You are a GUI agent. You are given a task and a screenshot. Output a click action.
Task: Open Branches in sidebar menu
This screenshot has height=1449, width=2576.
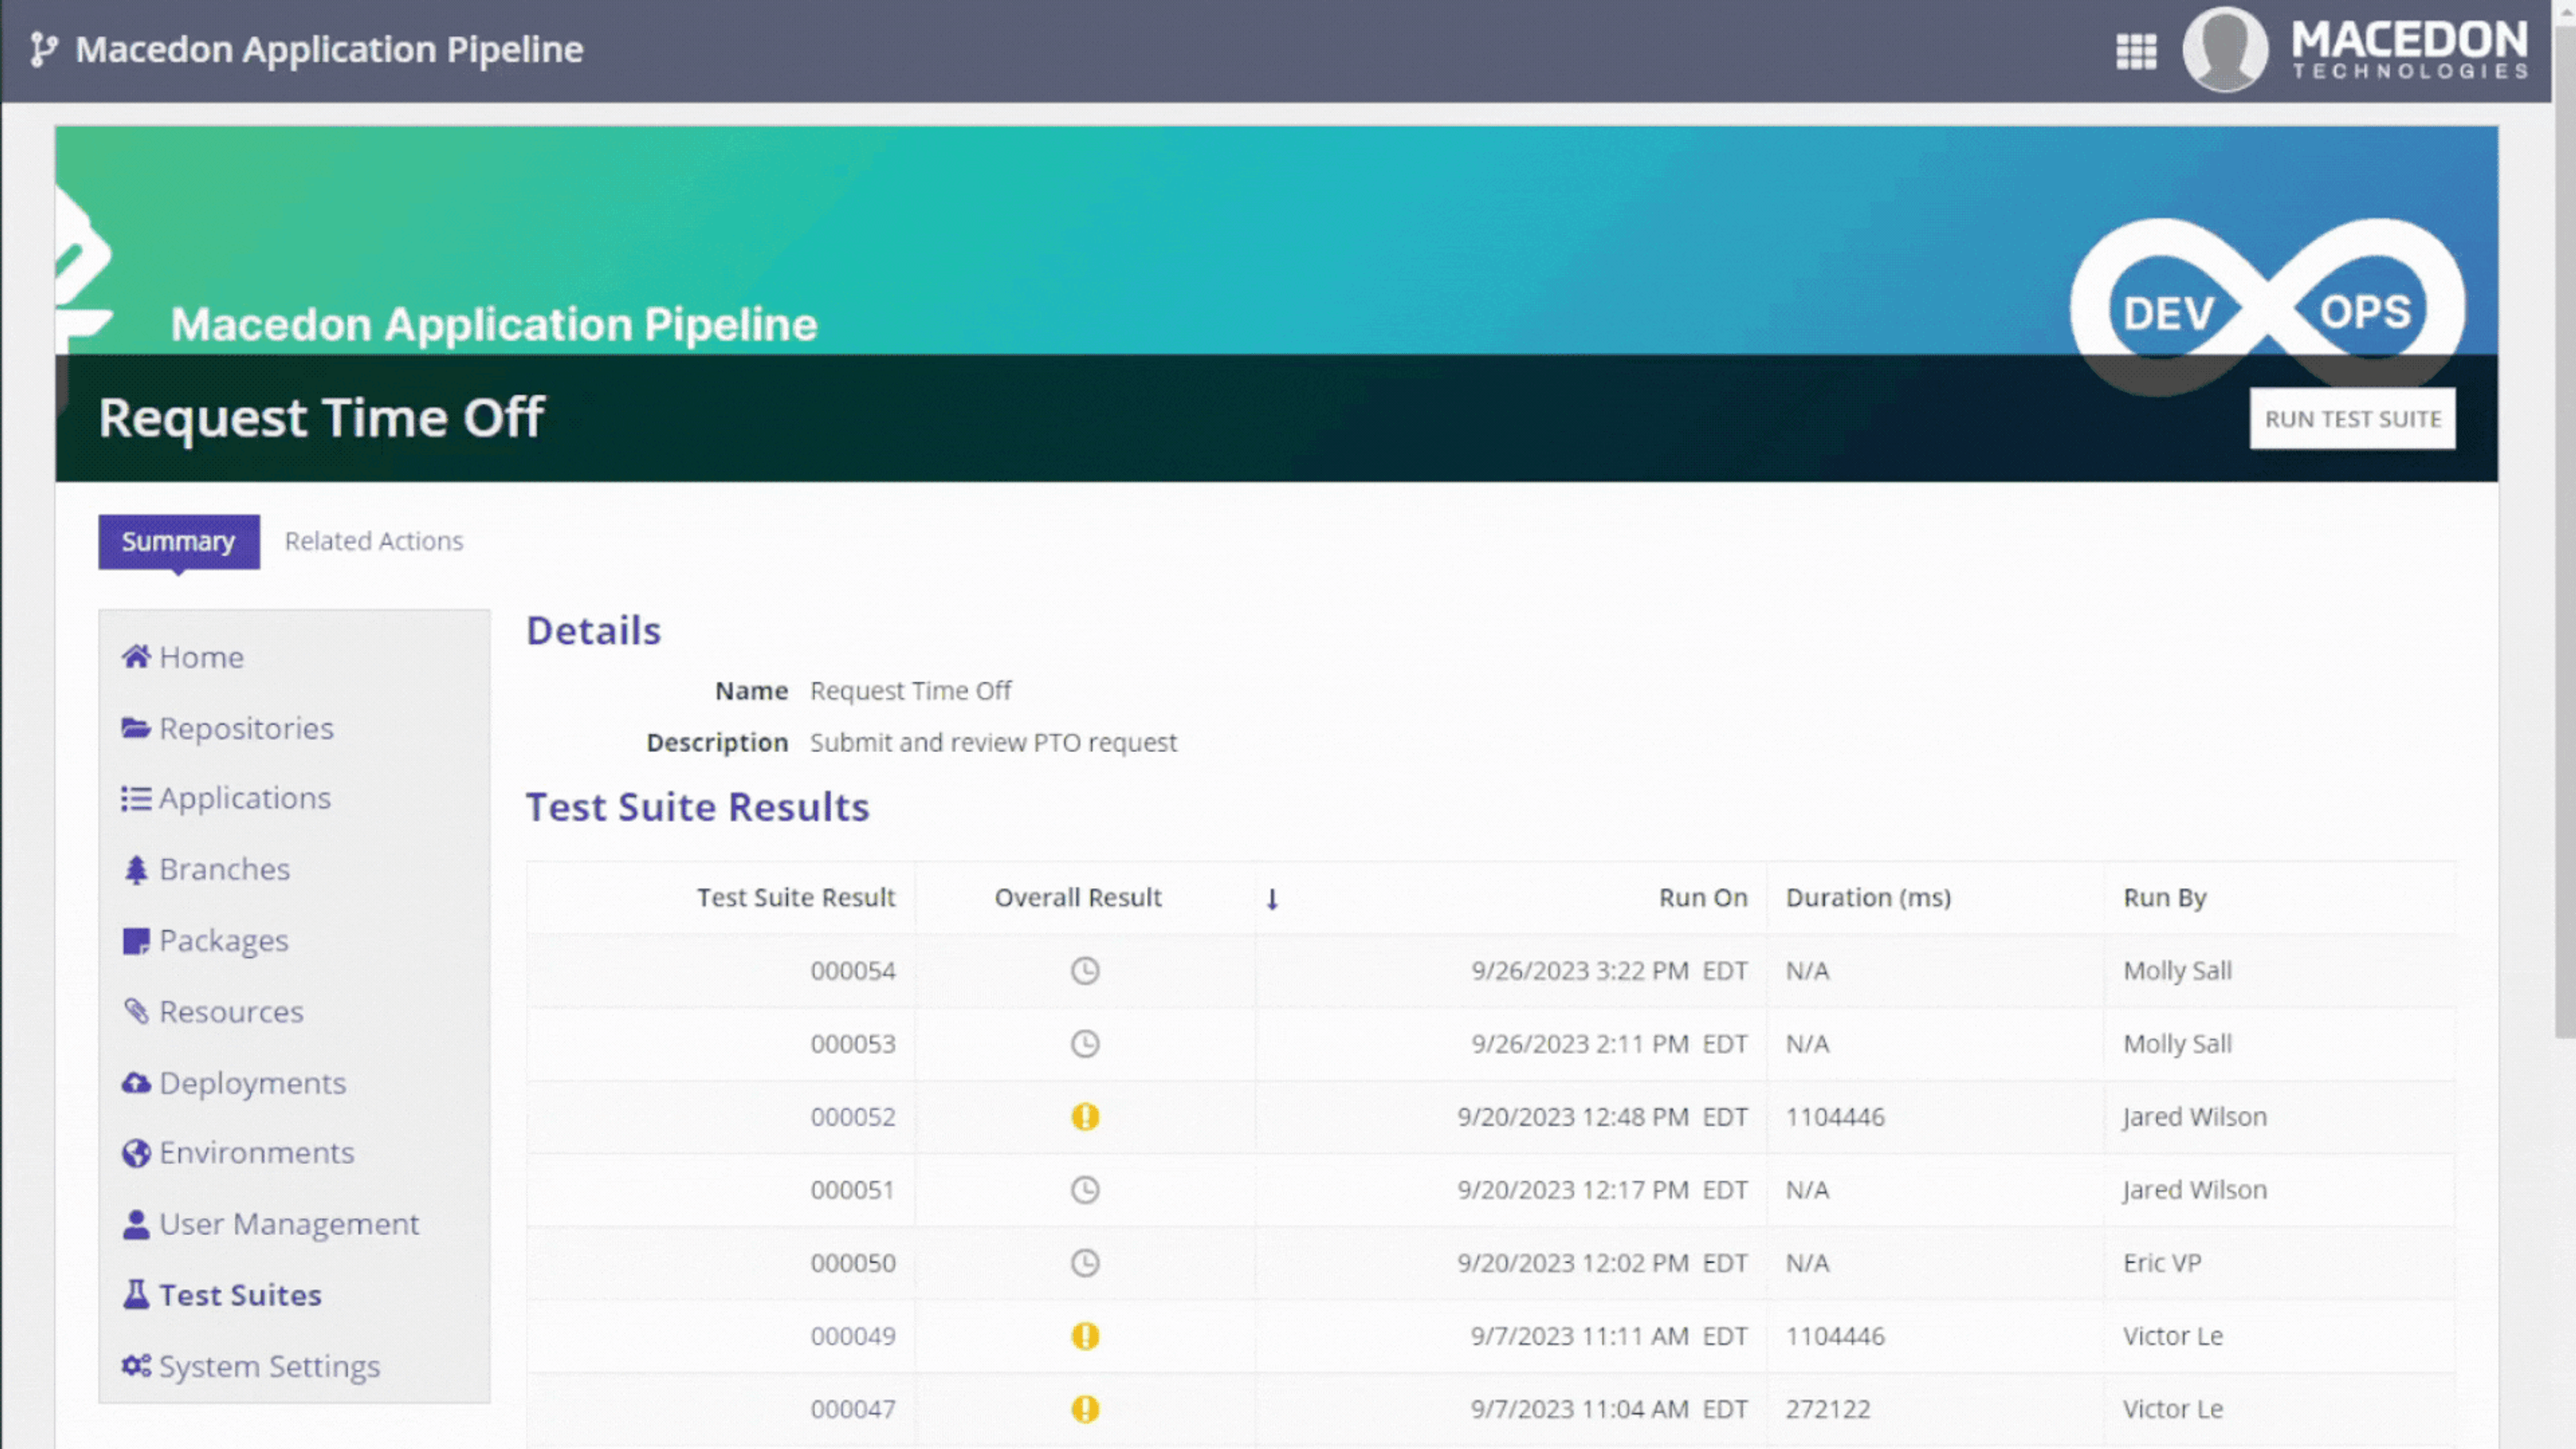point(224,870)
